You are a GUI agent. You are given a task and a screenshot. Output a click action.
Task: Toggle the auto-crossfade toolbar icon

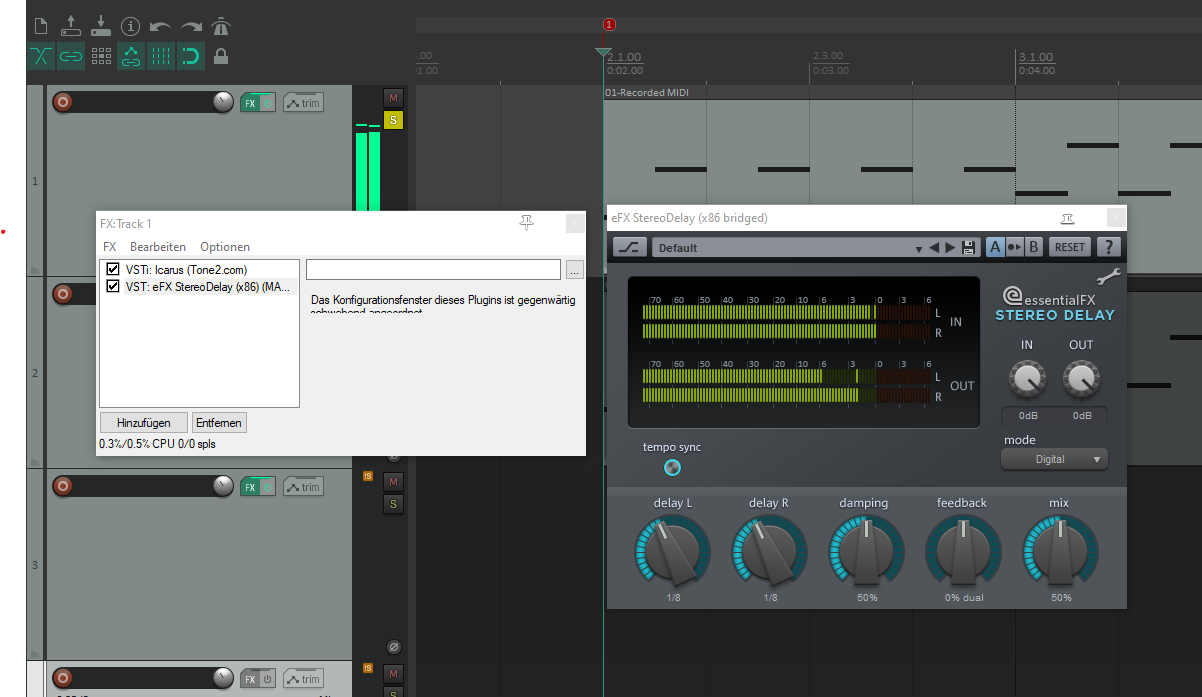(x=41, y=56)
